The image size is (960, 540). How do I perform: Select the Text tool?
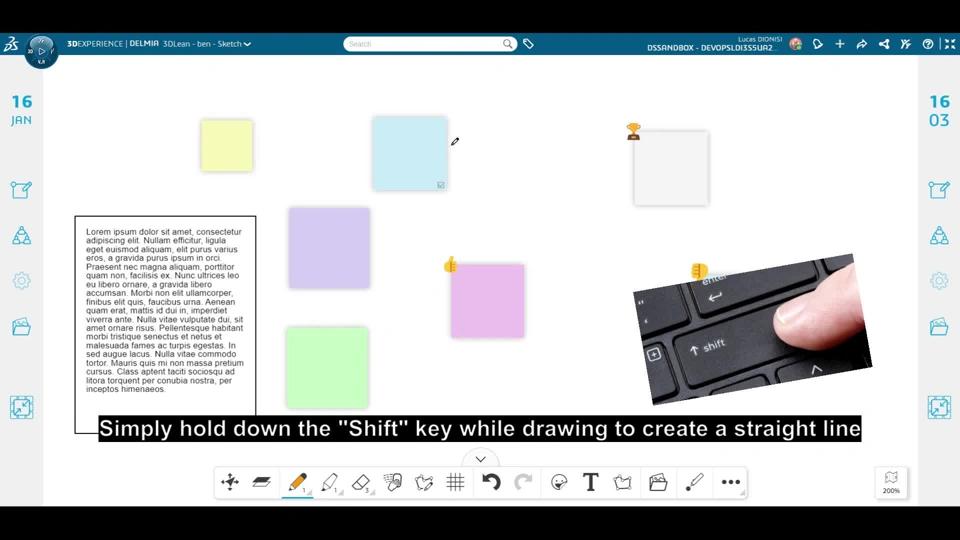(590, 482)
